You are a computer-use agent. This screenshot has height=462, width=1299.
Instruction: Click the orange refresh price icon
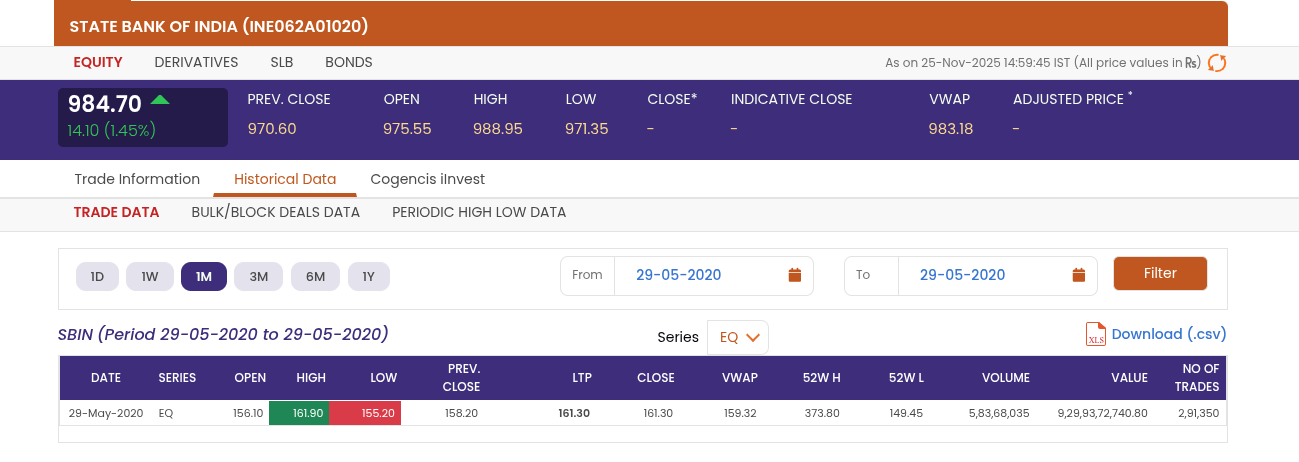pyautogui.click(x=1217, y=63)
